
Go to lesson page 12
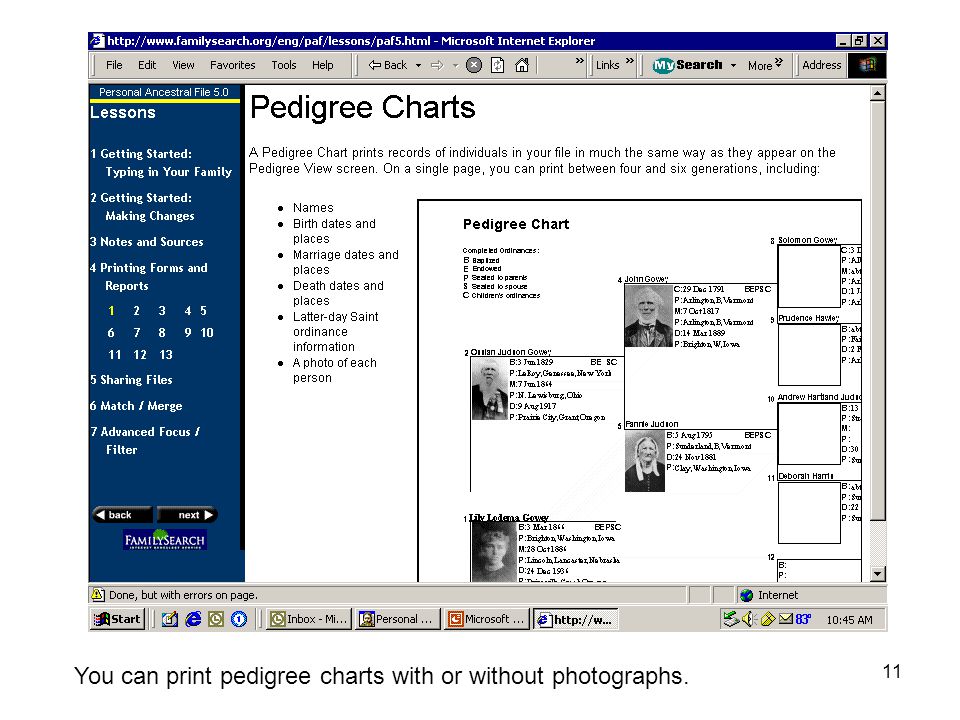tap(140, 355)
